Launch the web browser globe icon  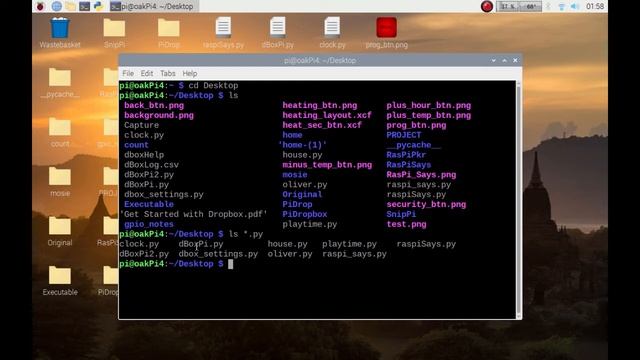tap(56, 6)
